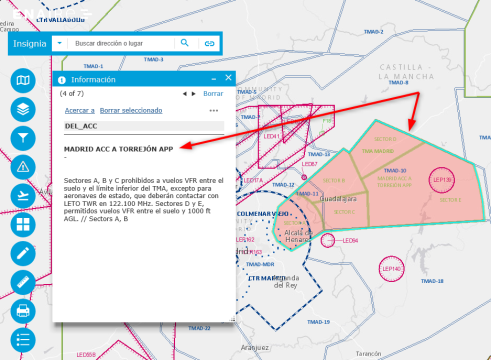Screen dimensions: 492x361
Task: Click the search magnifier button
Action: point(184,43)
